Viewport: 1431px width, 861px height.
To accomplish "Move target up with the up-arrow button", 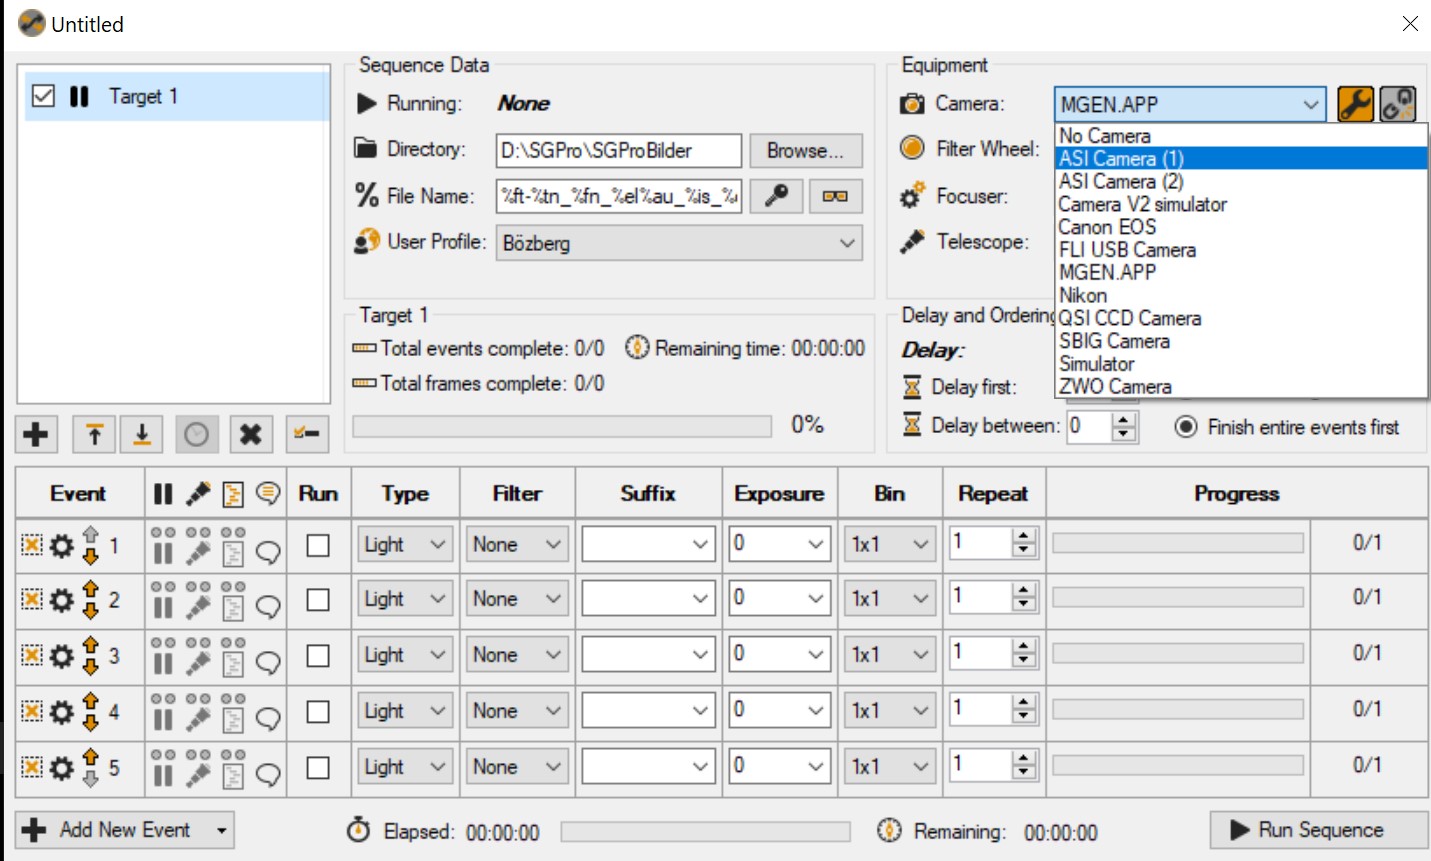I will point(94,434).
